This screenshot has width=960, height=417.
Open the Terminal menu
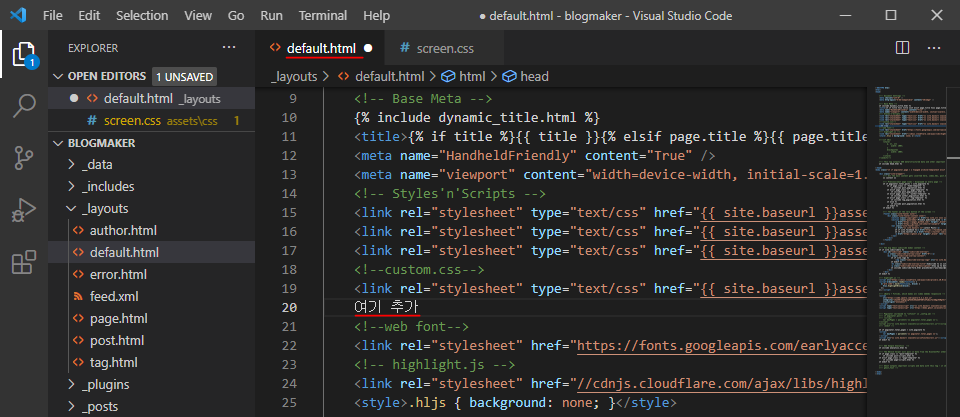[323, 15]
